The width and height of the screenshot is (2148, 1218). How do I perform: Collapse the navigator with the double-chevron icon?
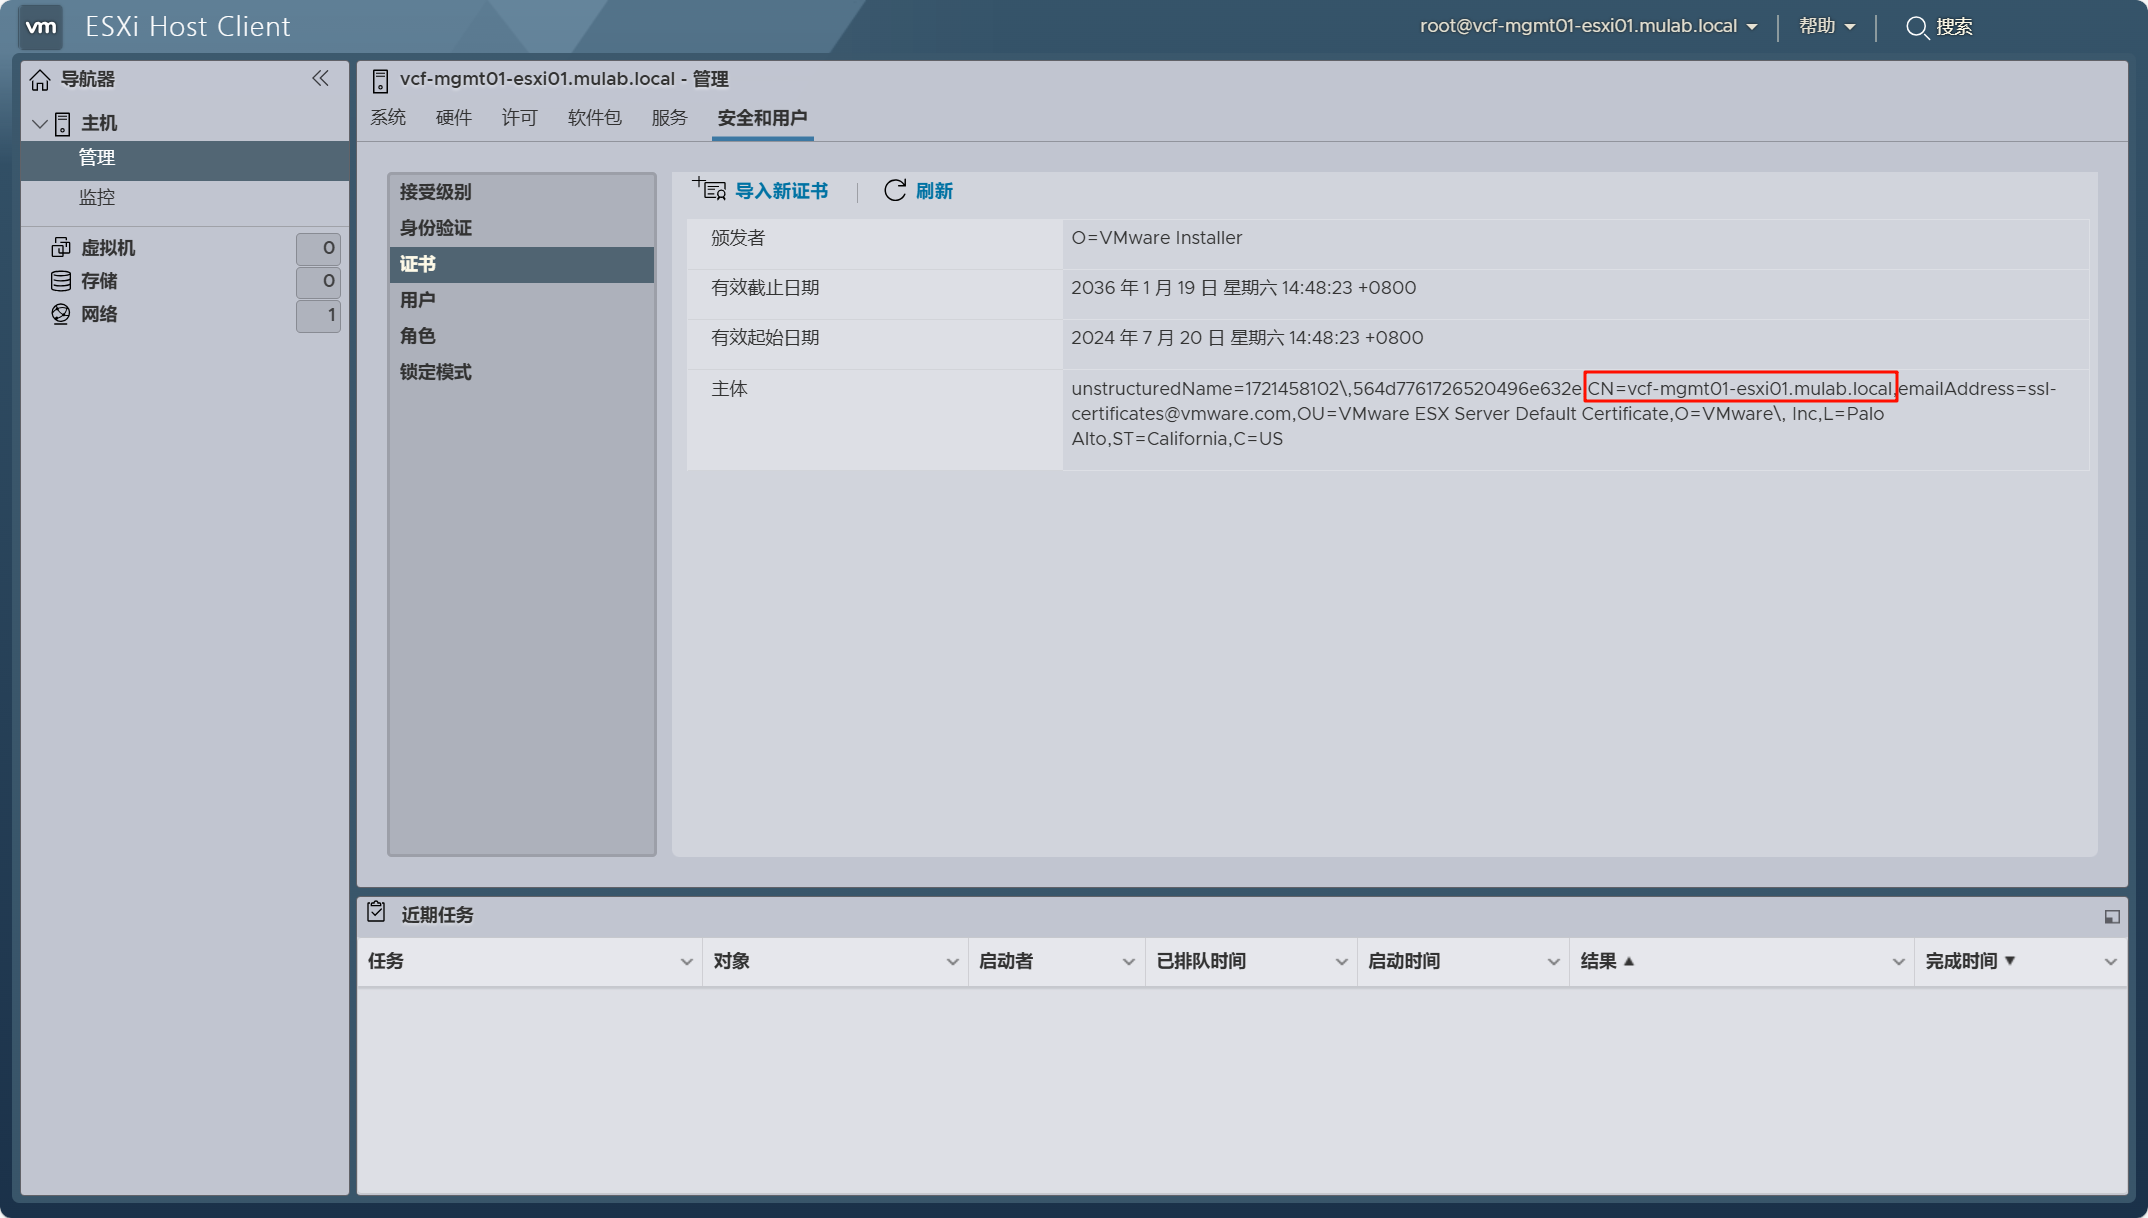pos(320,78)
